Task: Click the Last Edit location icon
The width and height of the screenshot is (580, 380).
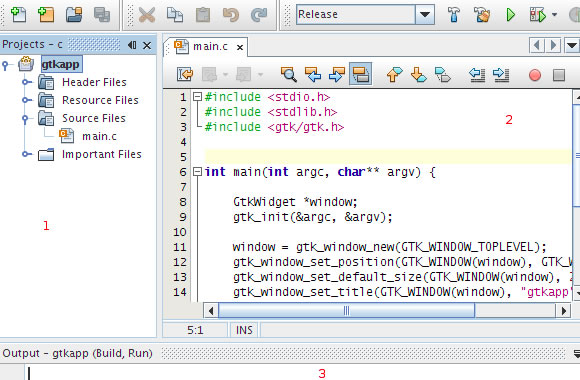Action: [x=185, y=74]
